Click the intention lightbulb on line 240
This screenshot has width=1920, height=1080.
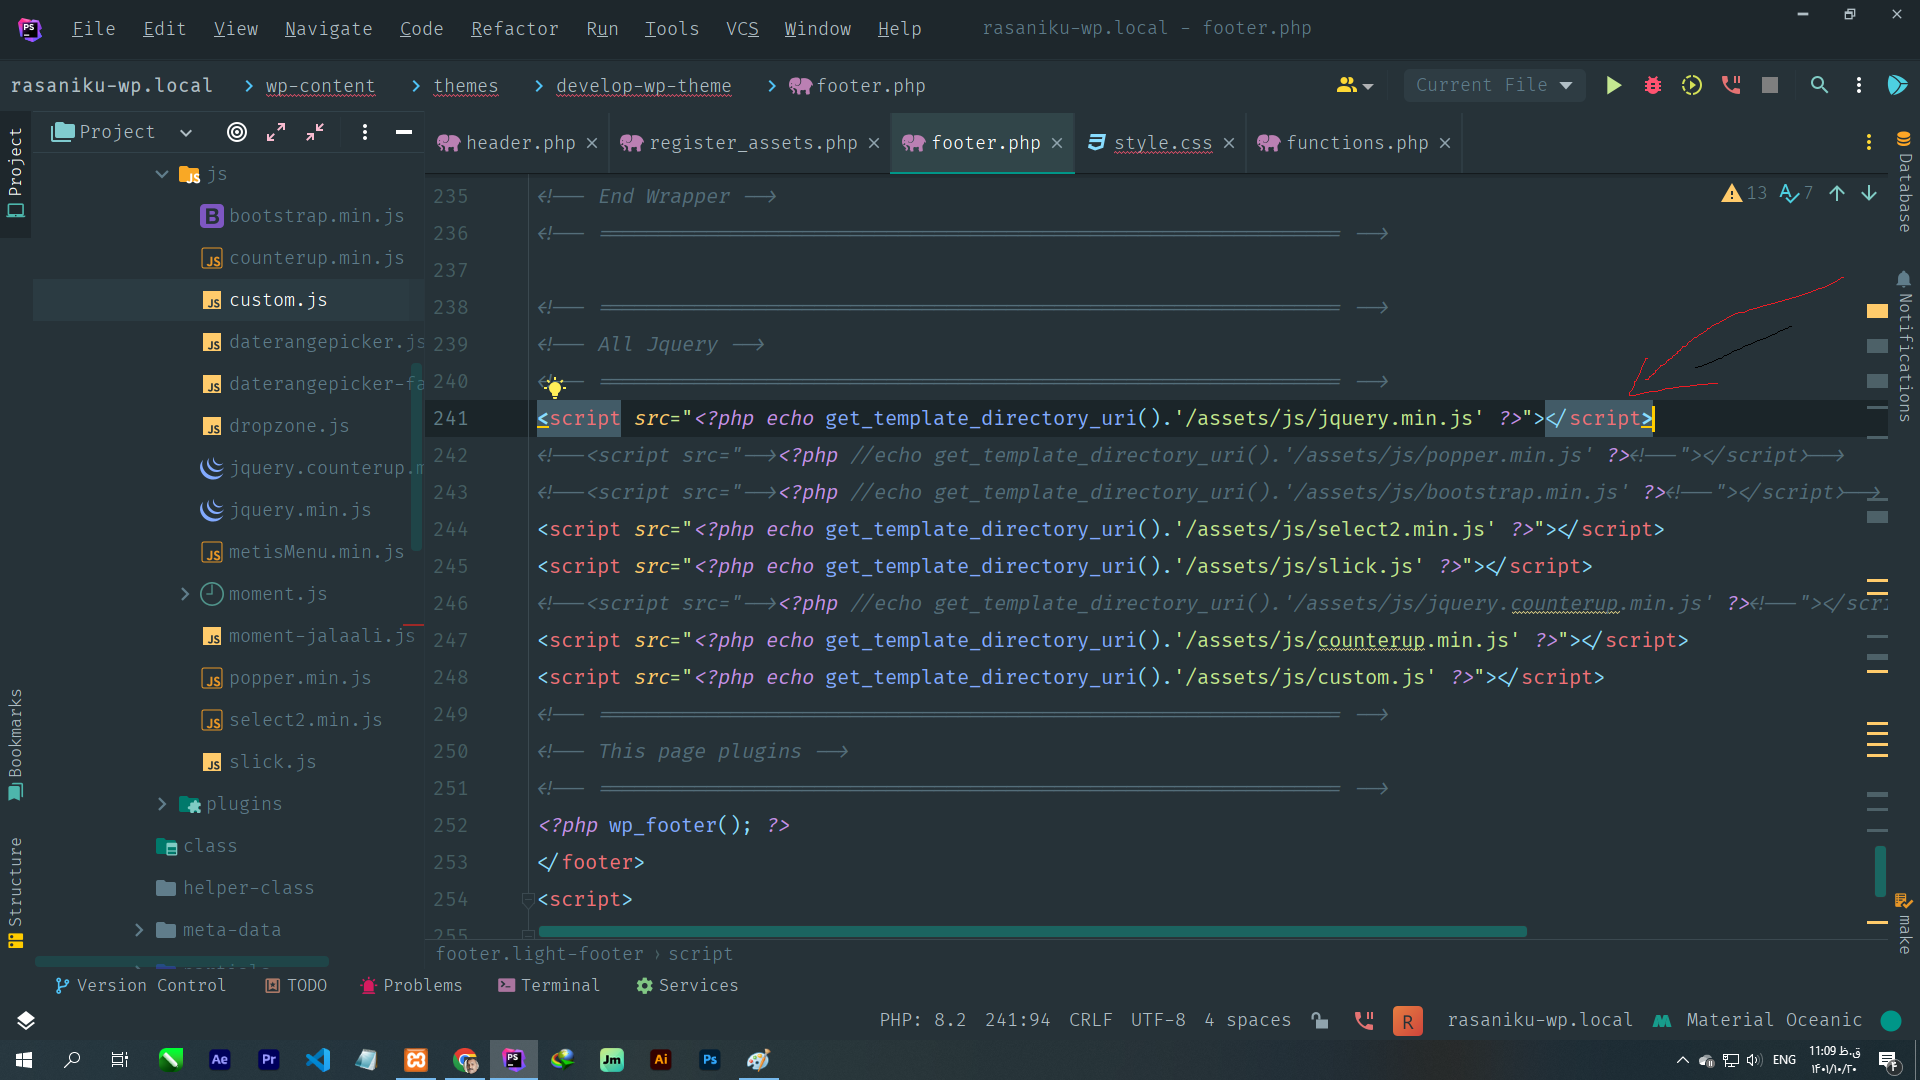555,387
